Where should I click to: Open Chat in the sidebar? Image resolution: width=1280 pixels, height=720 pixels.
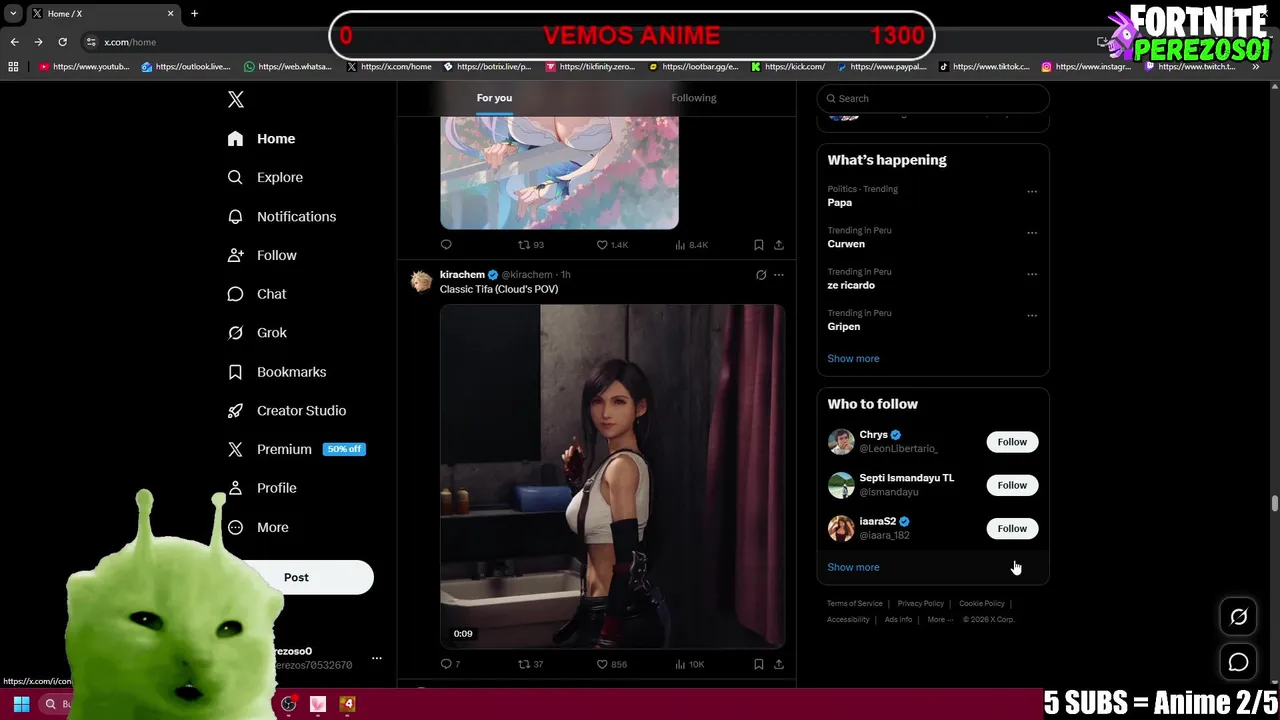257,294
